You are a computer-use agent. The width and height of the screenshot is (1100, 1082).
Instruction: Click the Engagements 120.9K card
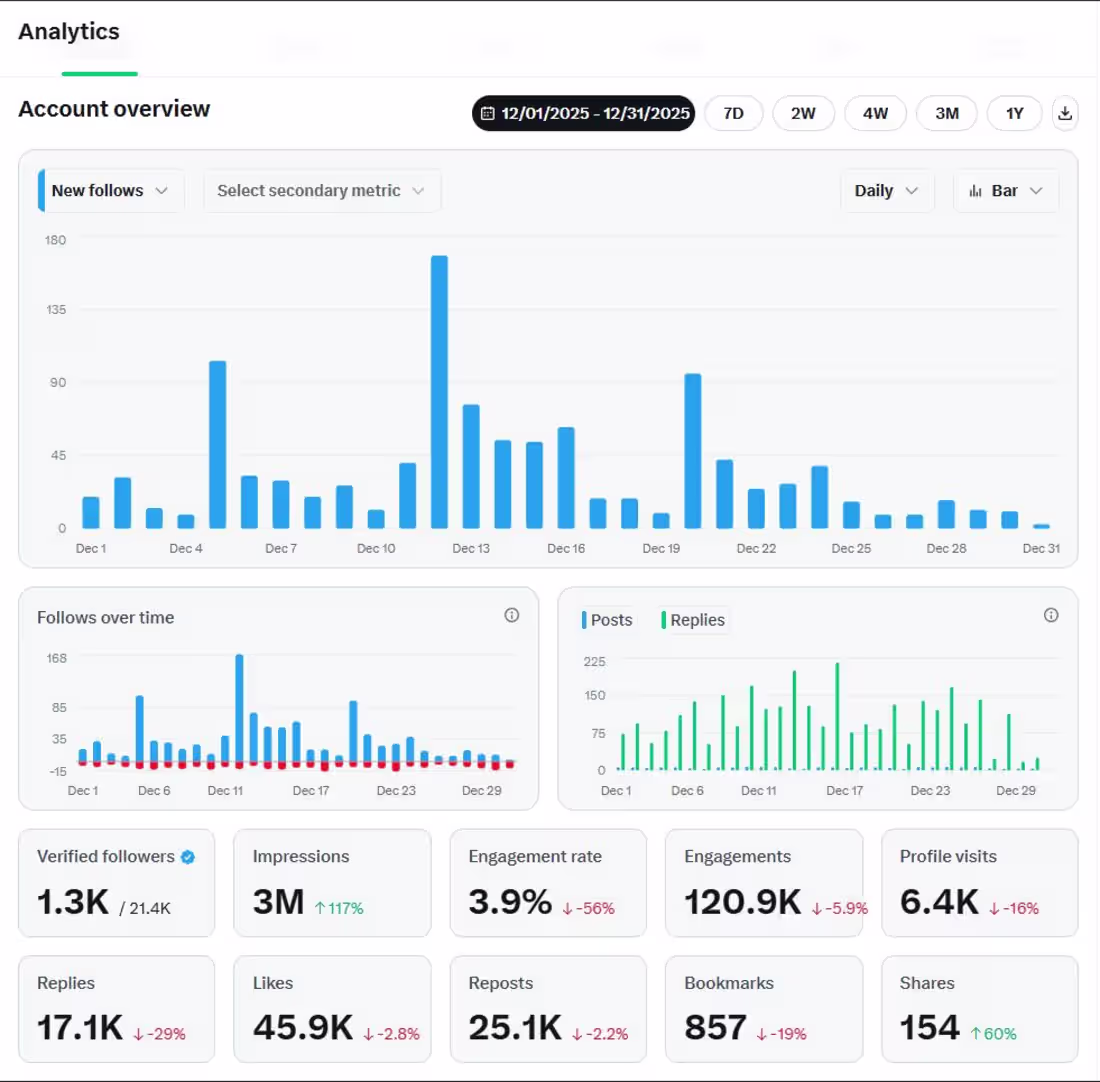[x=764, y=883]
